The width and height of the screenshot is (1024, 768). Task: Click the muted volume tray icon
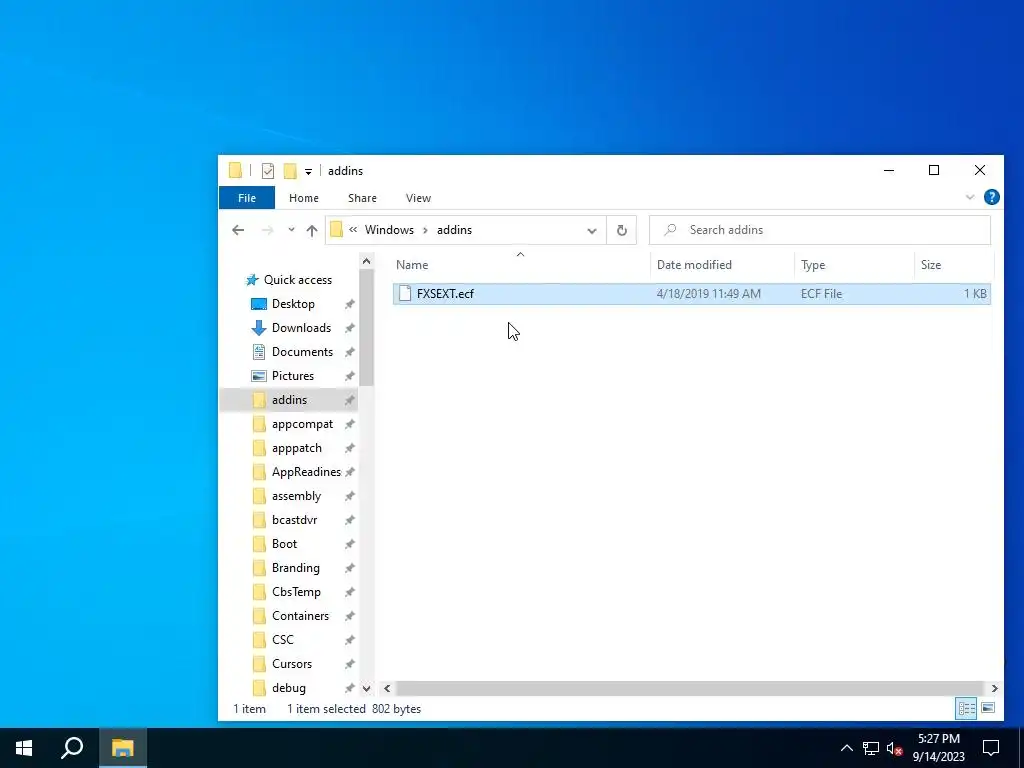[x=894, y=748]
